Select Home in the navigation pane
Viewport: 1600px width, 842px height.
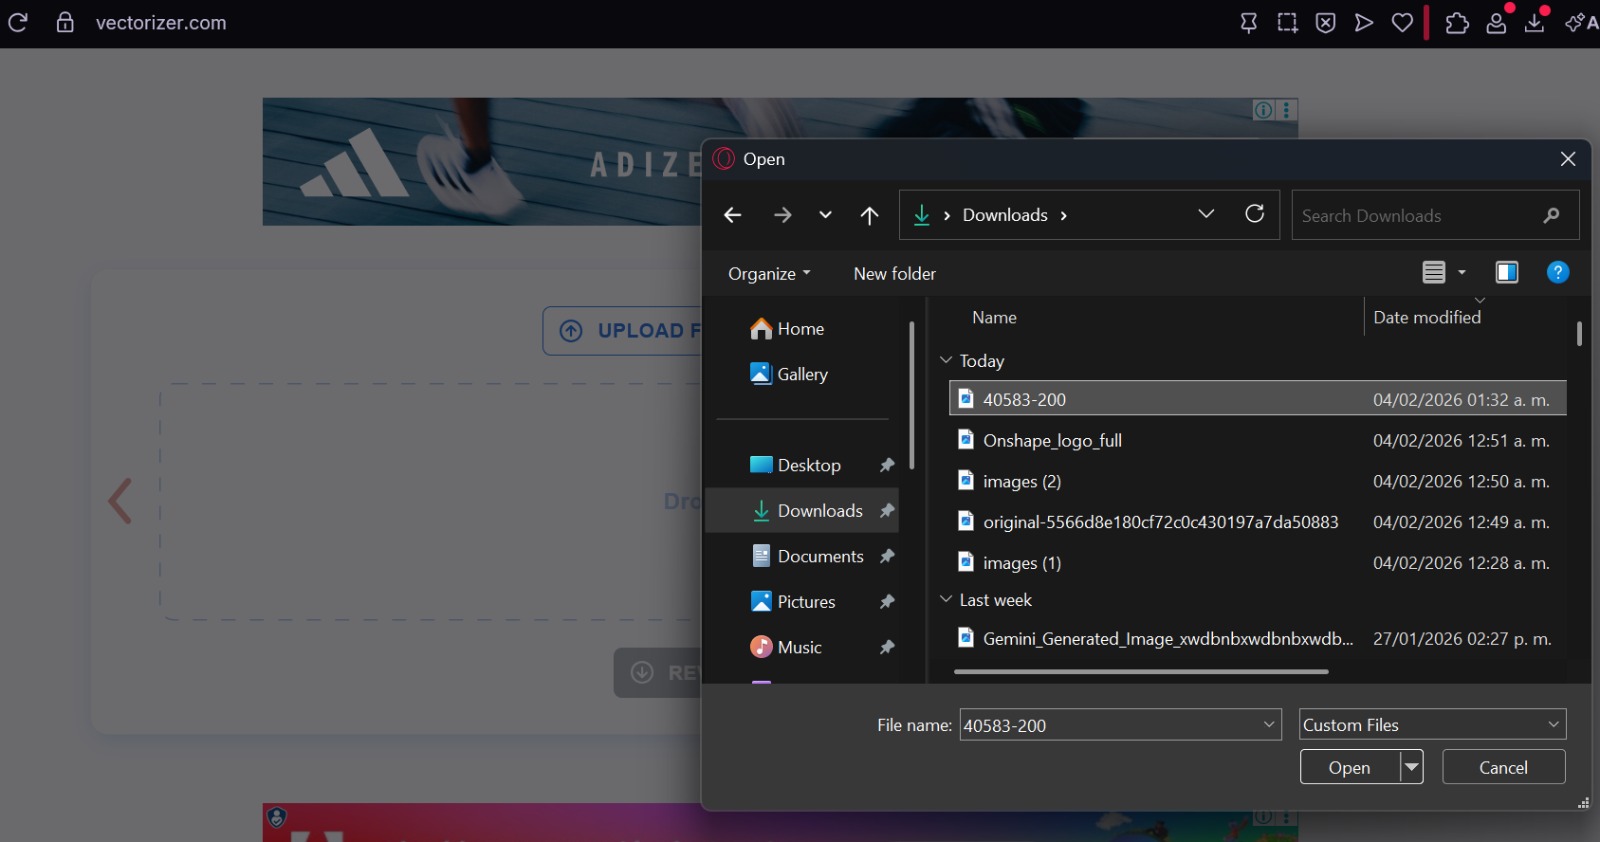point(787,329)
